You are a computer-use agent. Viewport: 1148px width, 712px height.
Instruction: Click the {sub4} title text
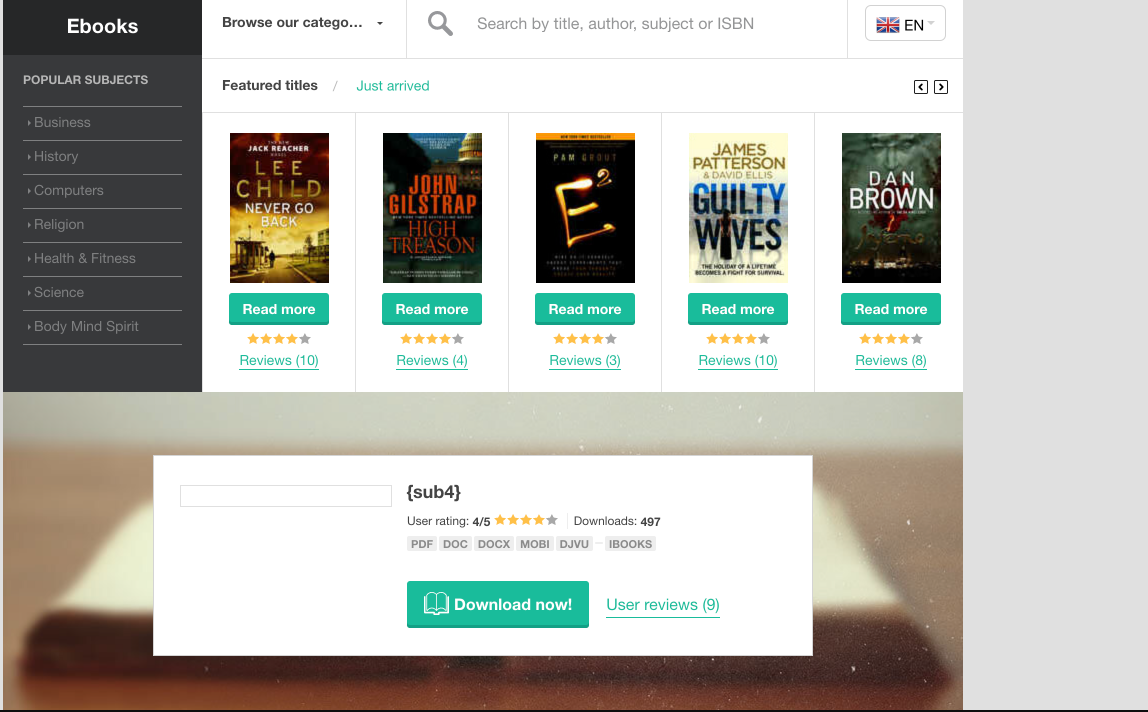point(433,492)
